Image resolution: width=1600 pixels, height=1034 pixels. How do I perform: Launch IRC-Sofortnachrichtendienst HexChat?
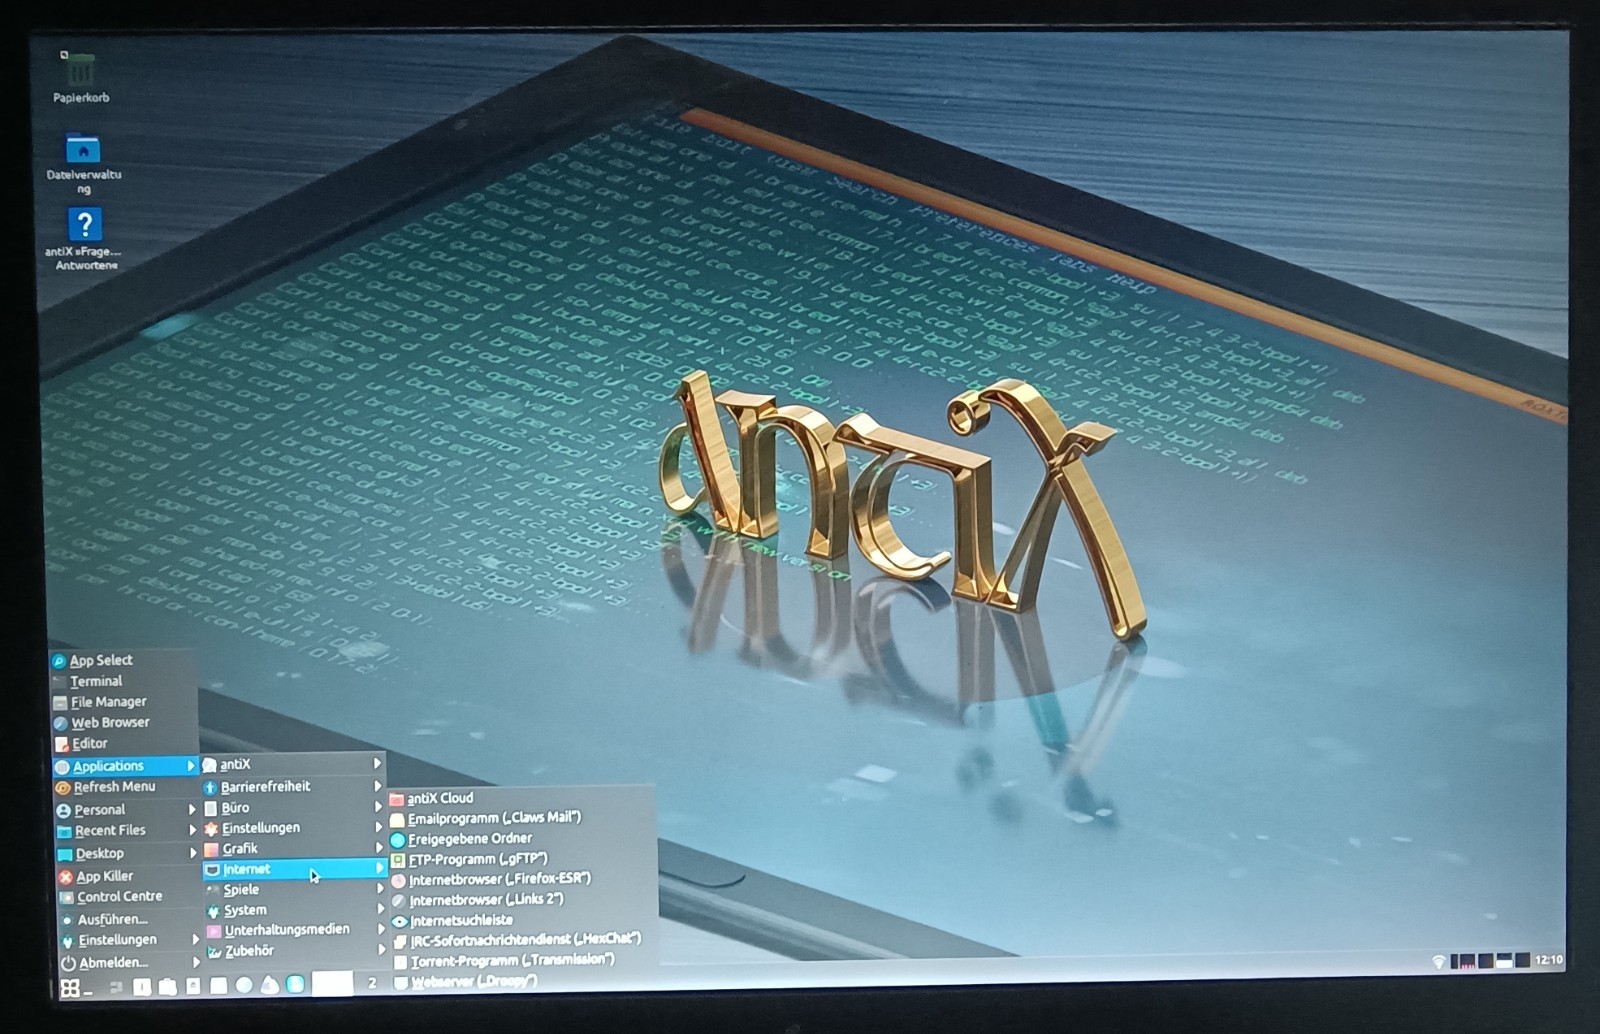tap(524, 940)
